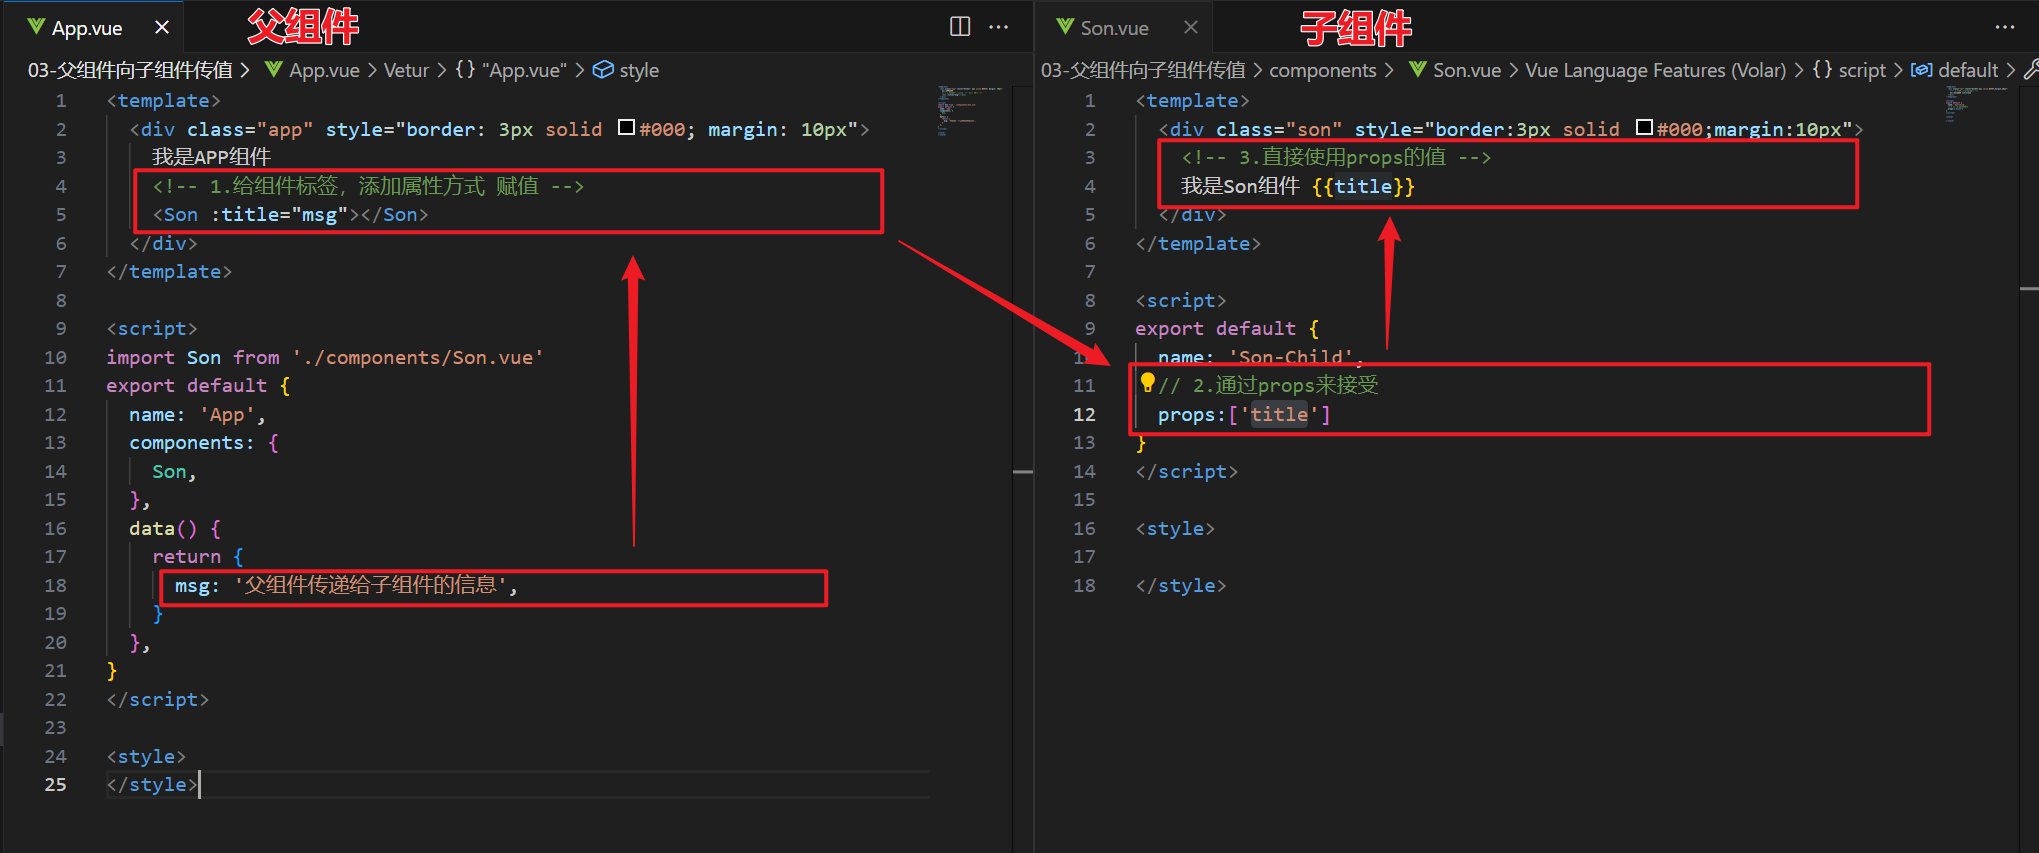Click the closing </template> tag in Son.vue

click(x=1198, y=243)
